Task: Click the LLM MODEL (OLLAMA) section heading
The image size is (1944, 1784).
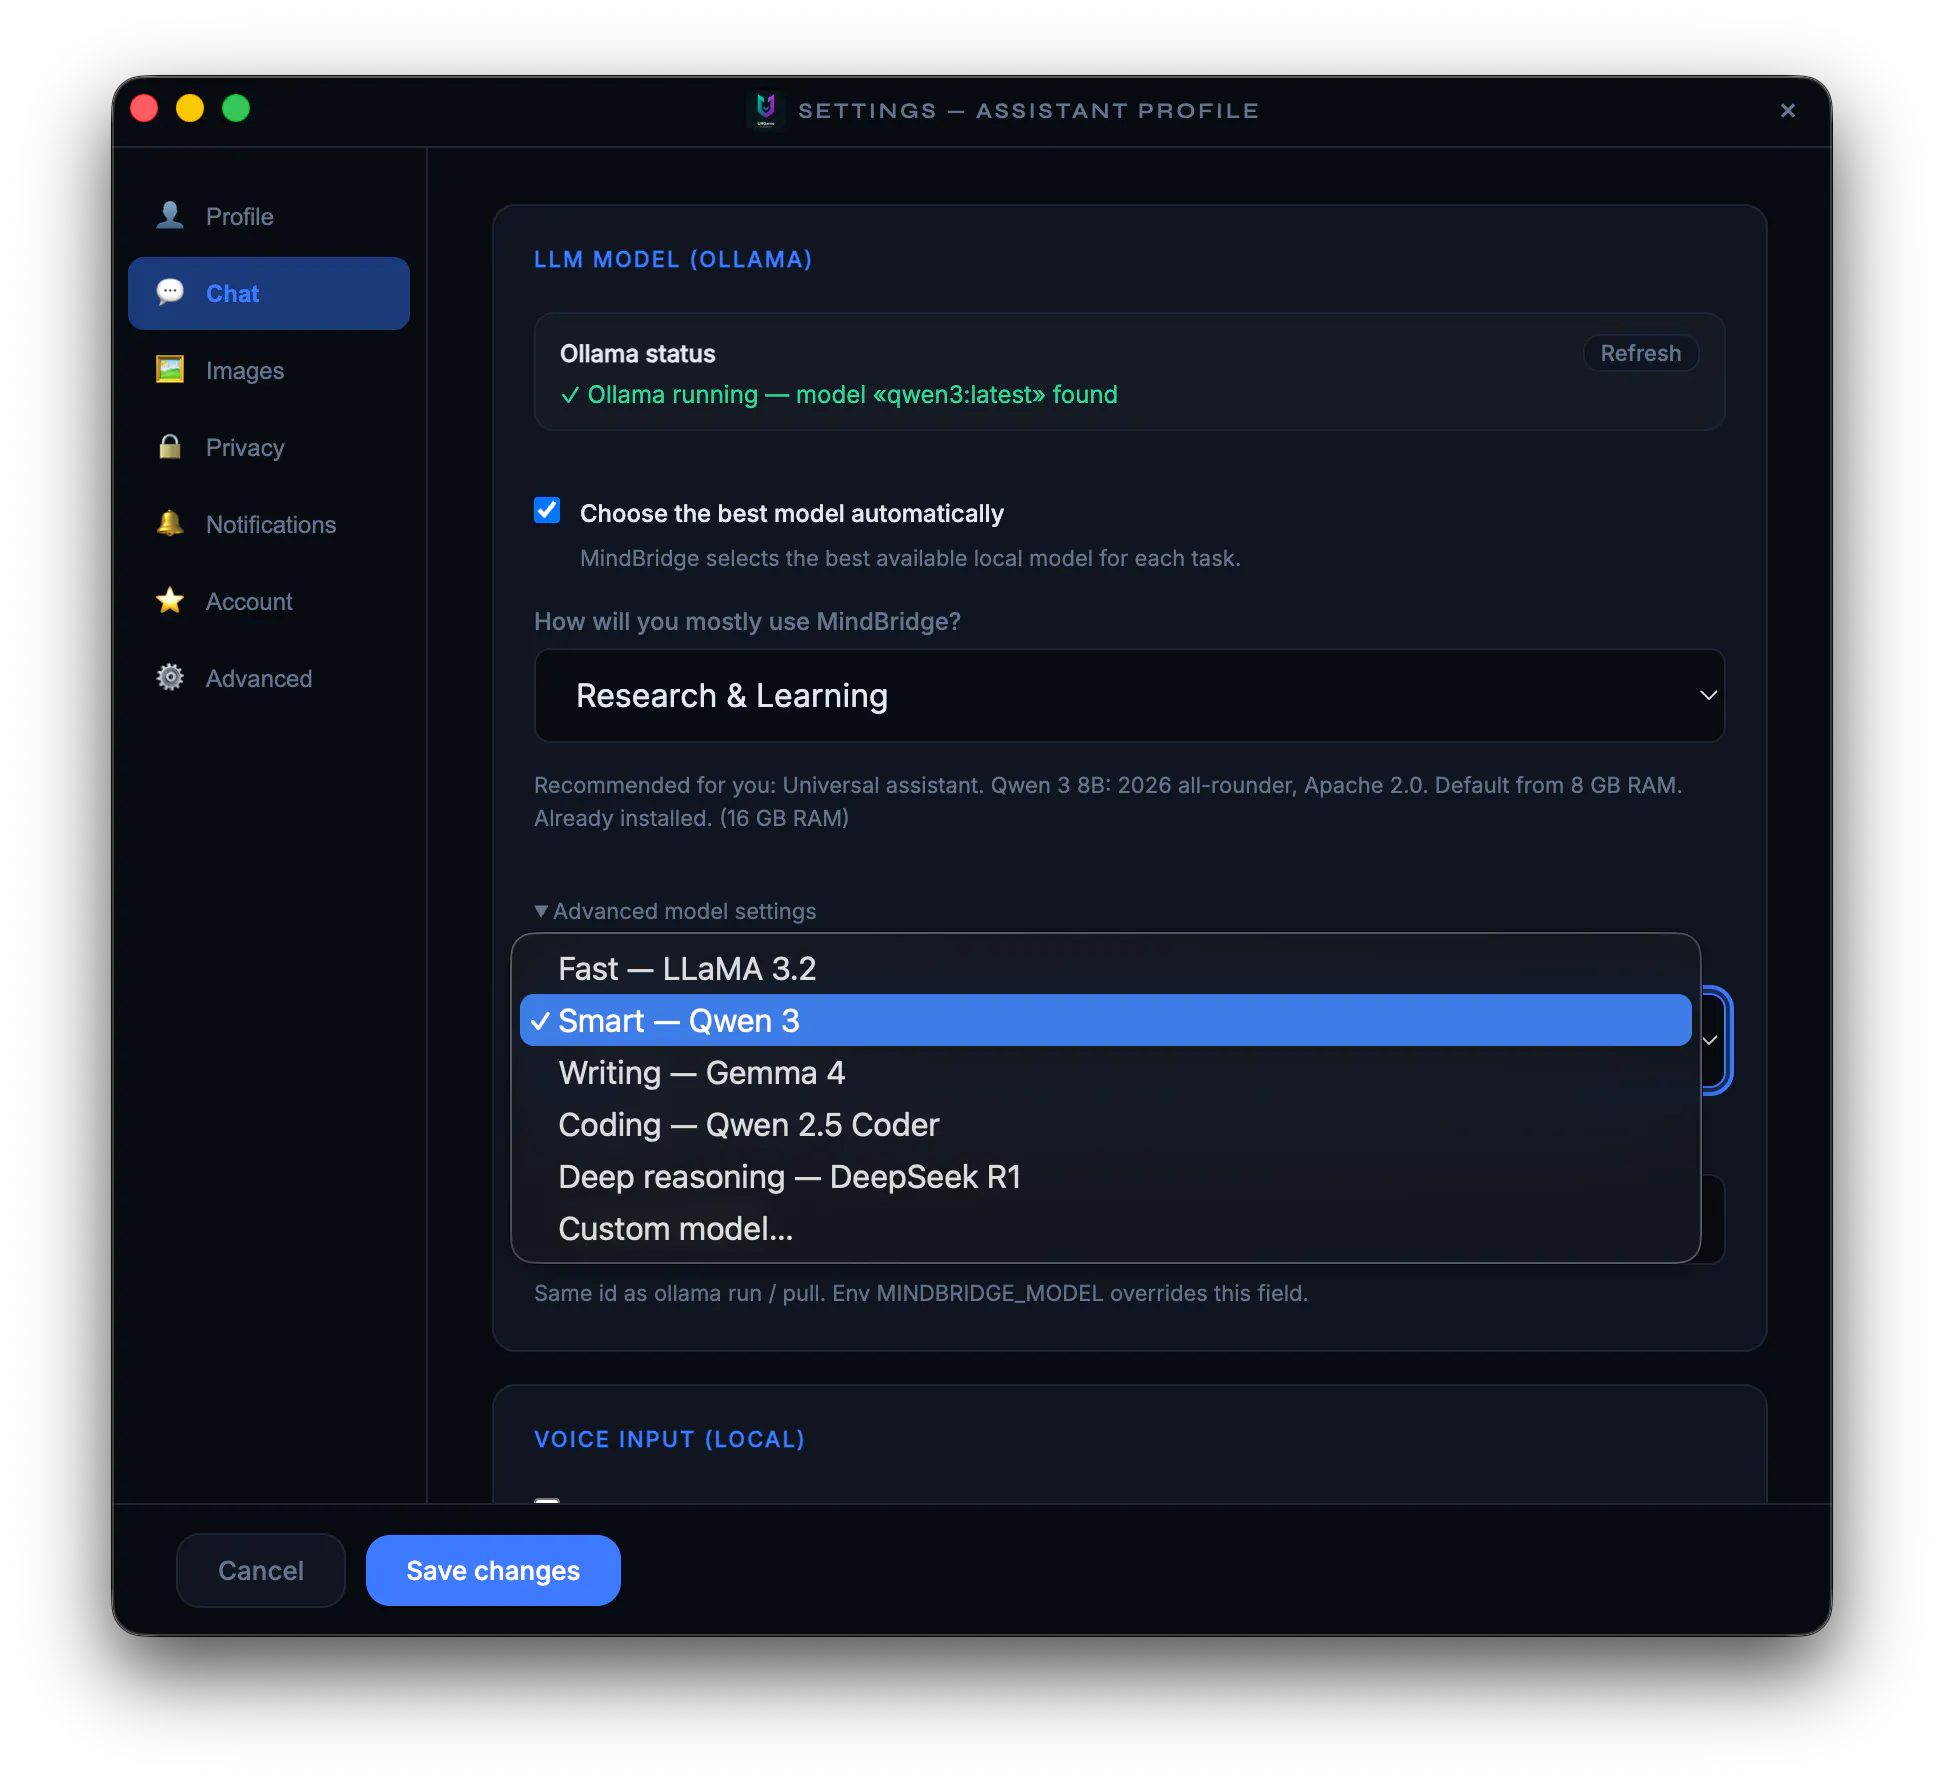Action: tap(673, 260)
